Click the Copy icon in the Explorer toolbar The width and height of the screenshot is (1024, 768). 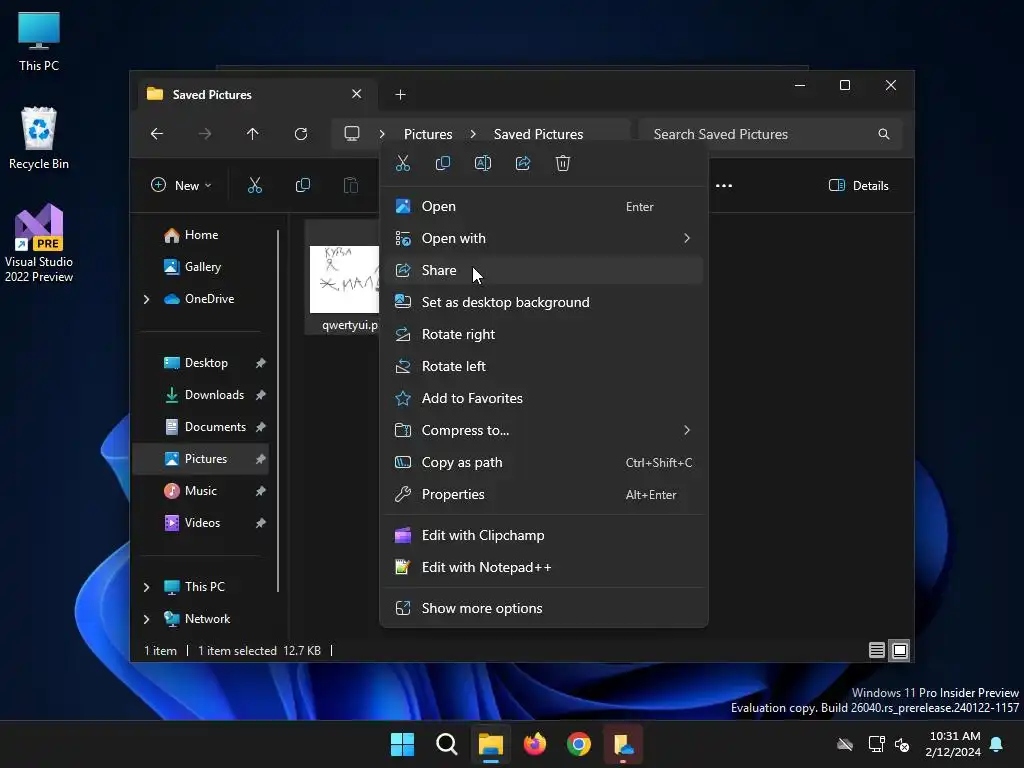click(303, 185)
